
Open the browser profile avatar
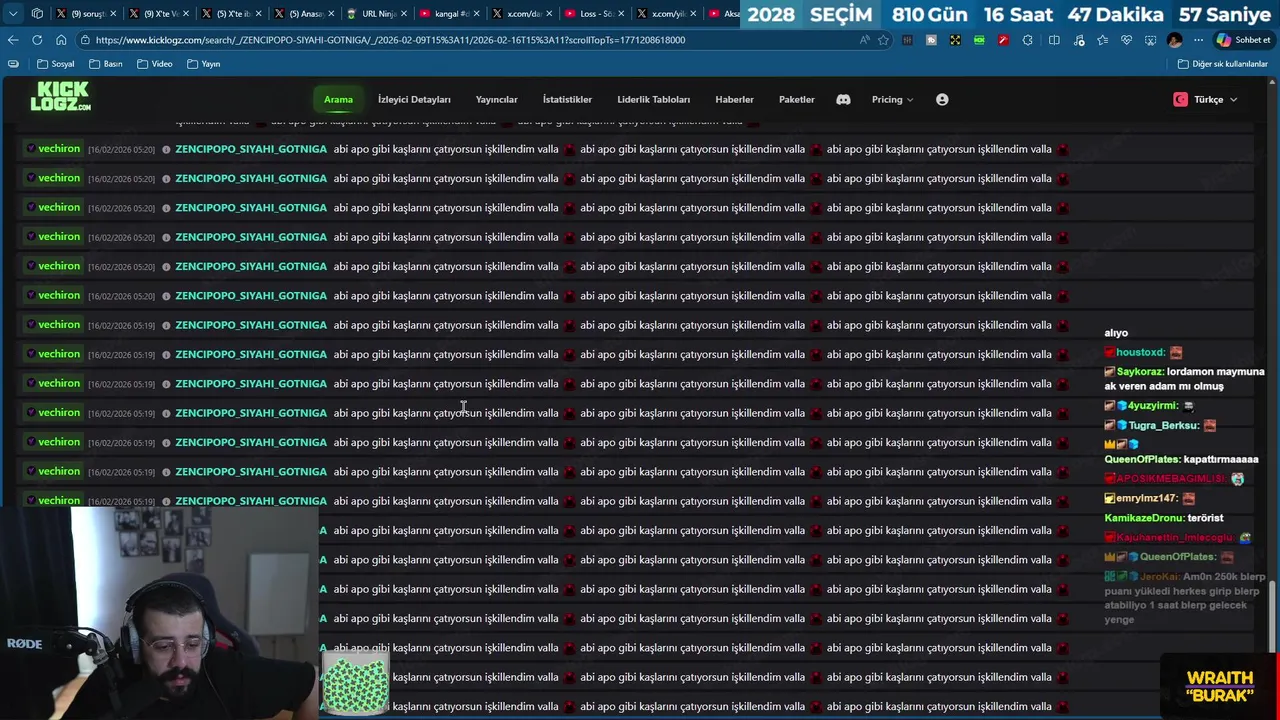click(x=1174, y=40)
